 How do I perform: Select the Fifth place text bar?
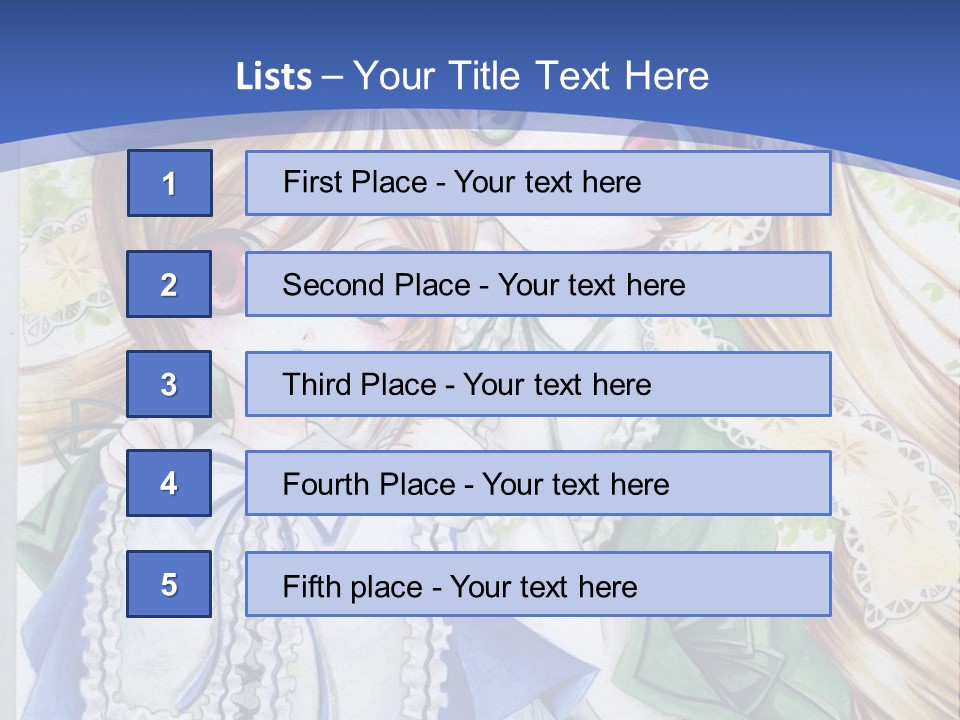coord(537,584)
